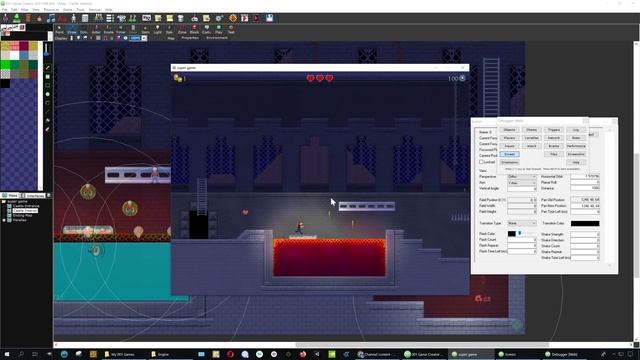This screenshot has width=640, height=360.
Task: Select Ending Map in tree
Action: pos(22,216)
